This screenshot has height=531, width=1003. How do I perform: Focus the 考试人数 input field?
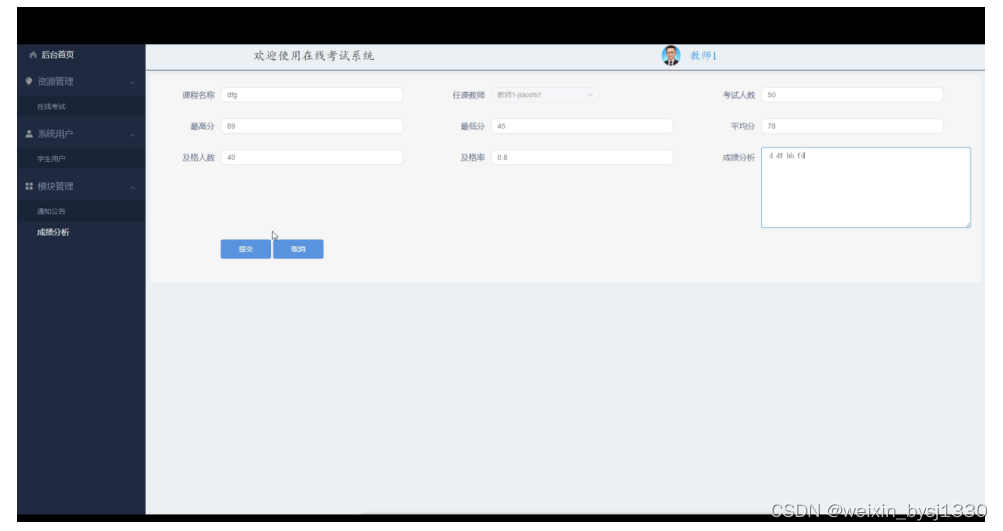[x=852, y=95]
